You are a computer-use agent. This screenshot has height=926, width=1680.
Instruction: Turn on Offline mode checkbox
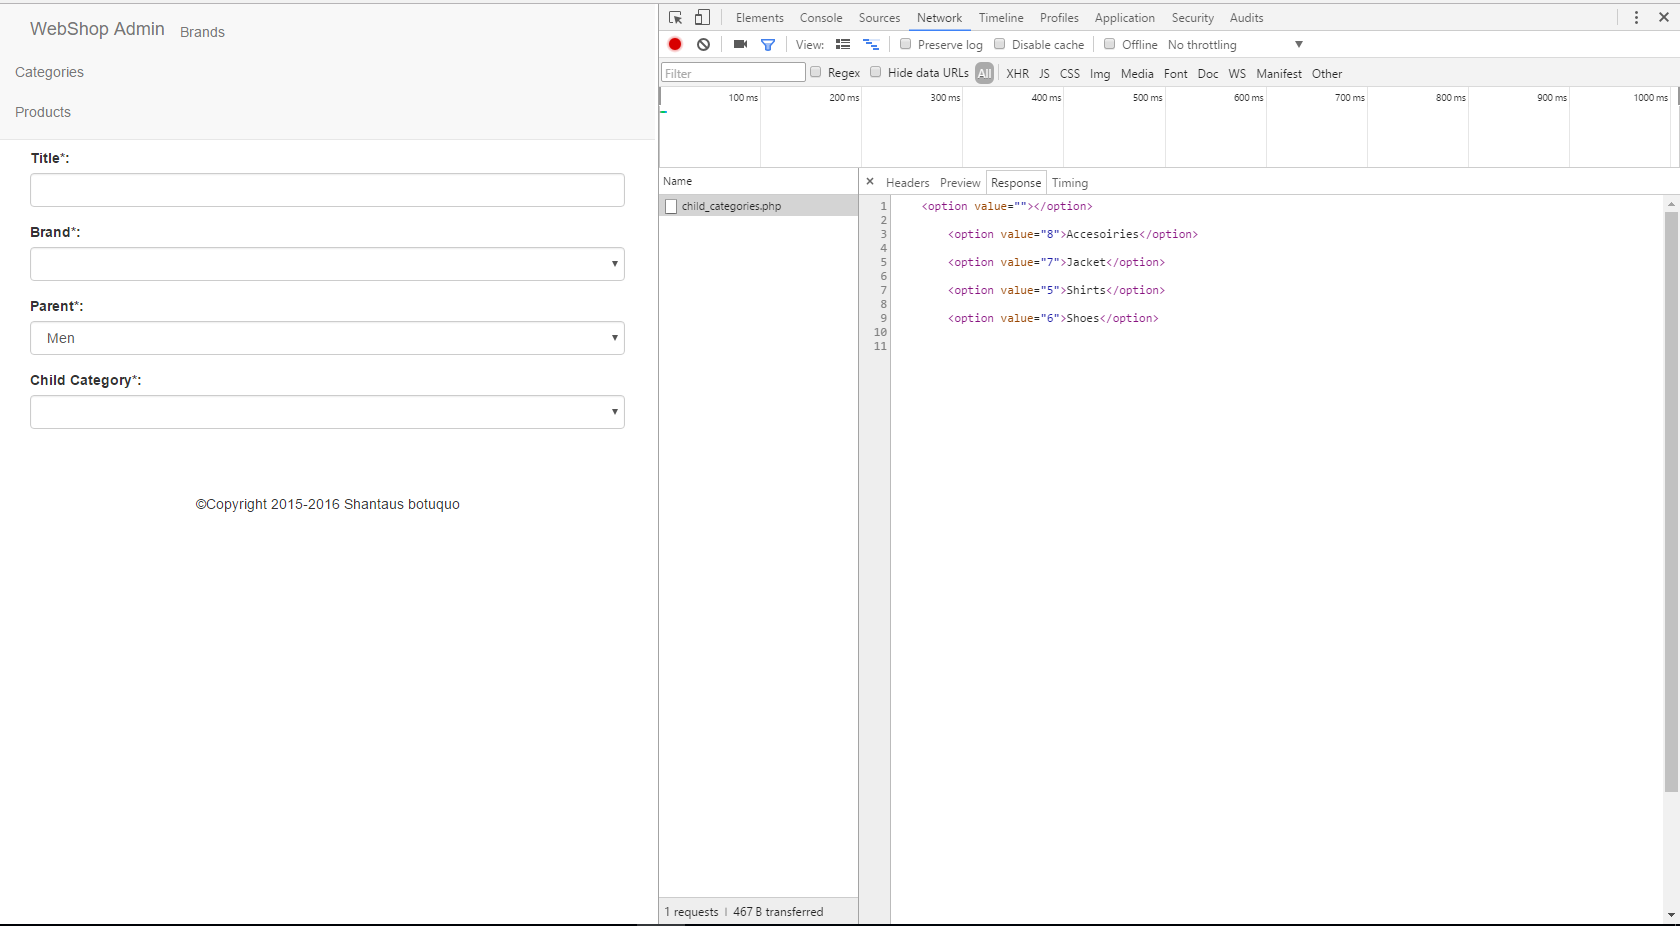tap(1110, 44)
